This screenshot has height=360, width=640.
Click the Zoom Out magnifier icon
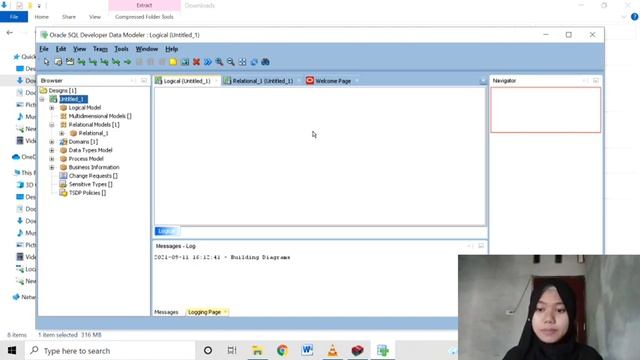231,62
